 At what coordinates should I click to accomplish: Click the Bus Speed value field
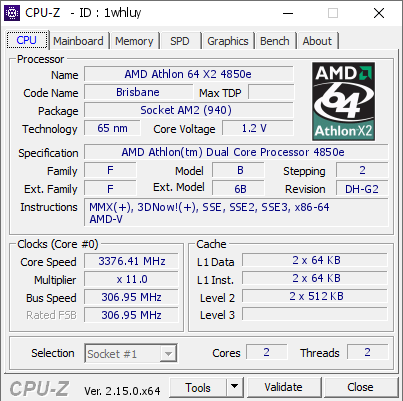point(131,297)
